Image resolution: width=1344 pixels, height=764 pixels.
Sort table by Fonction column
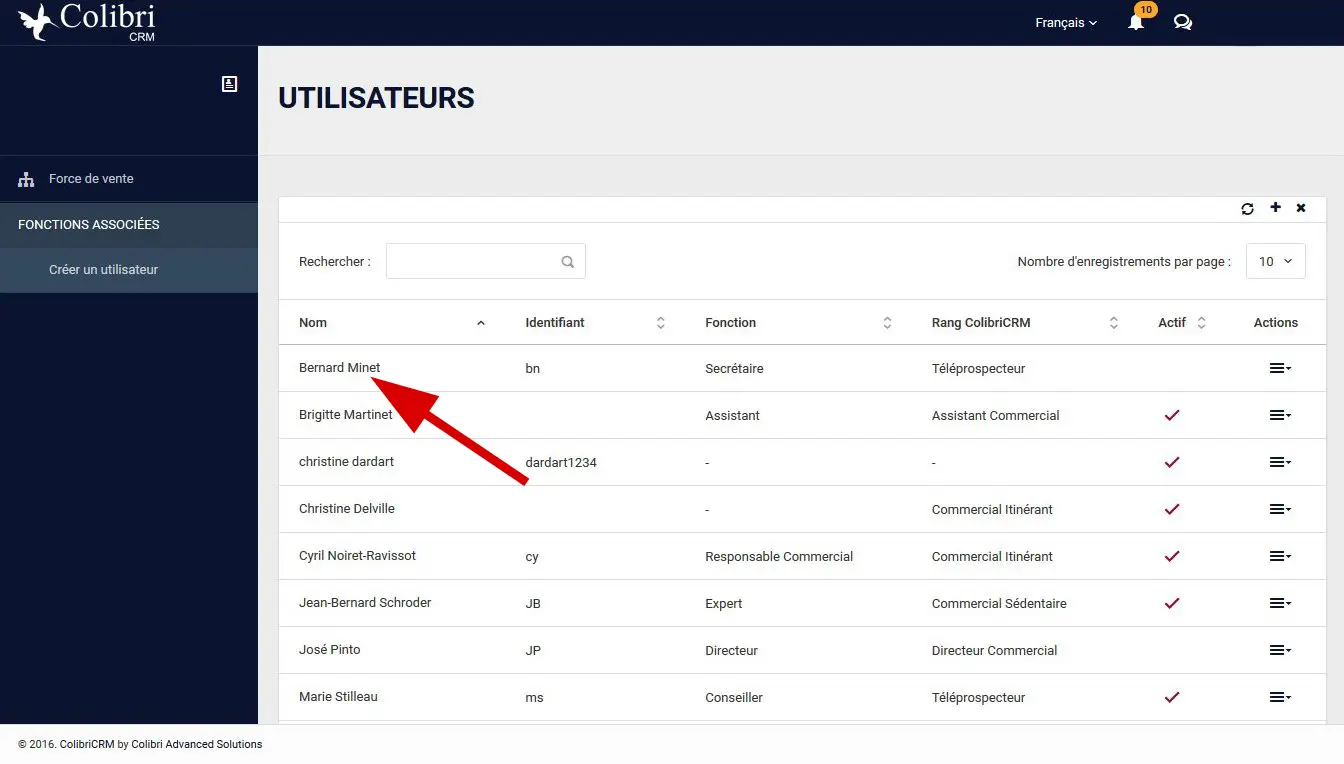click(798, 323)
